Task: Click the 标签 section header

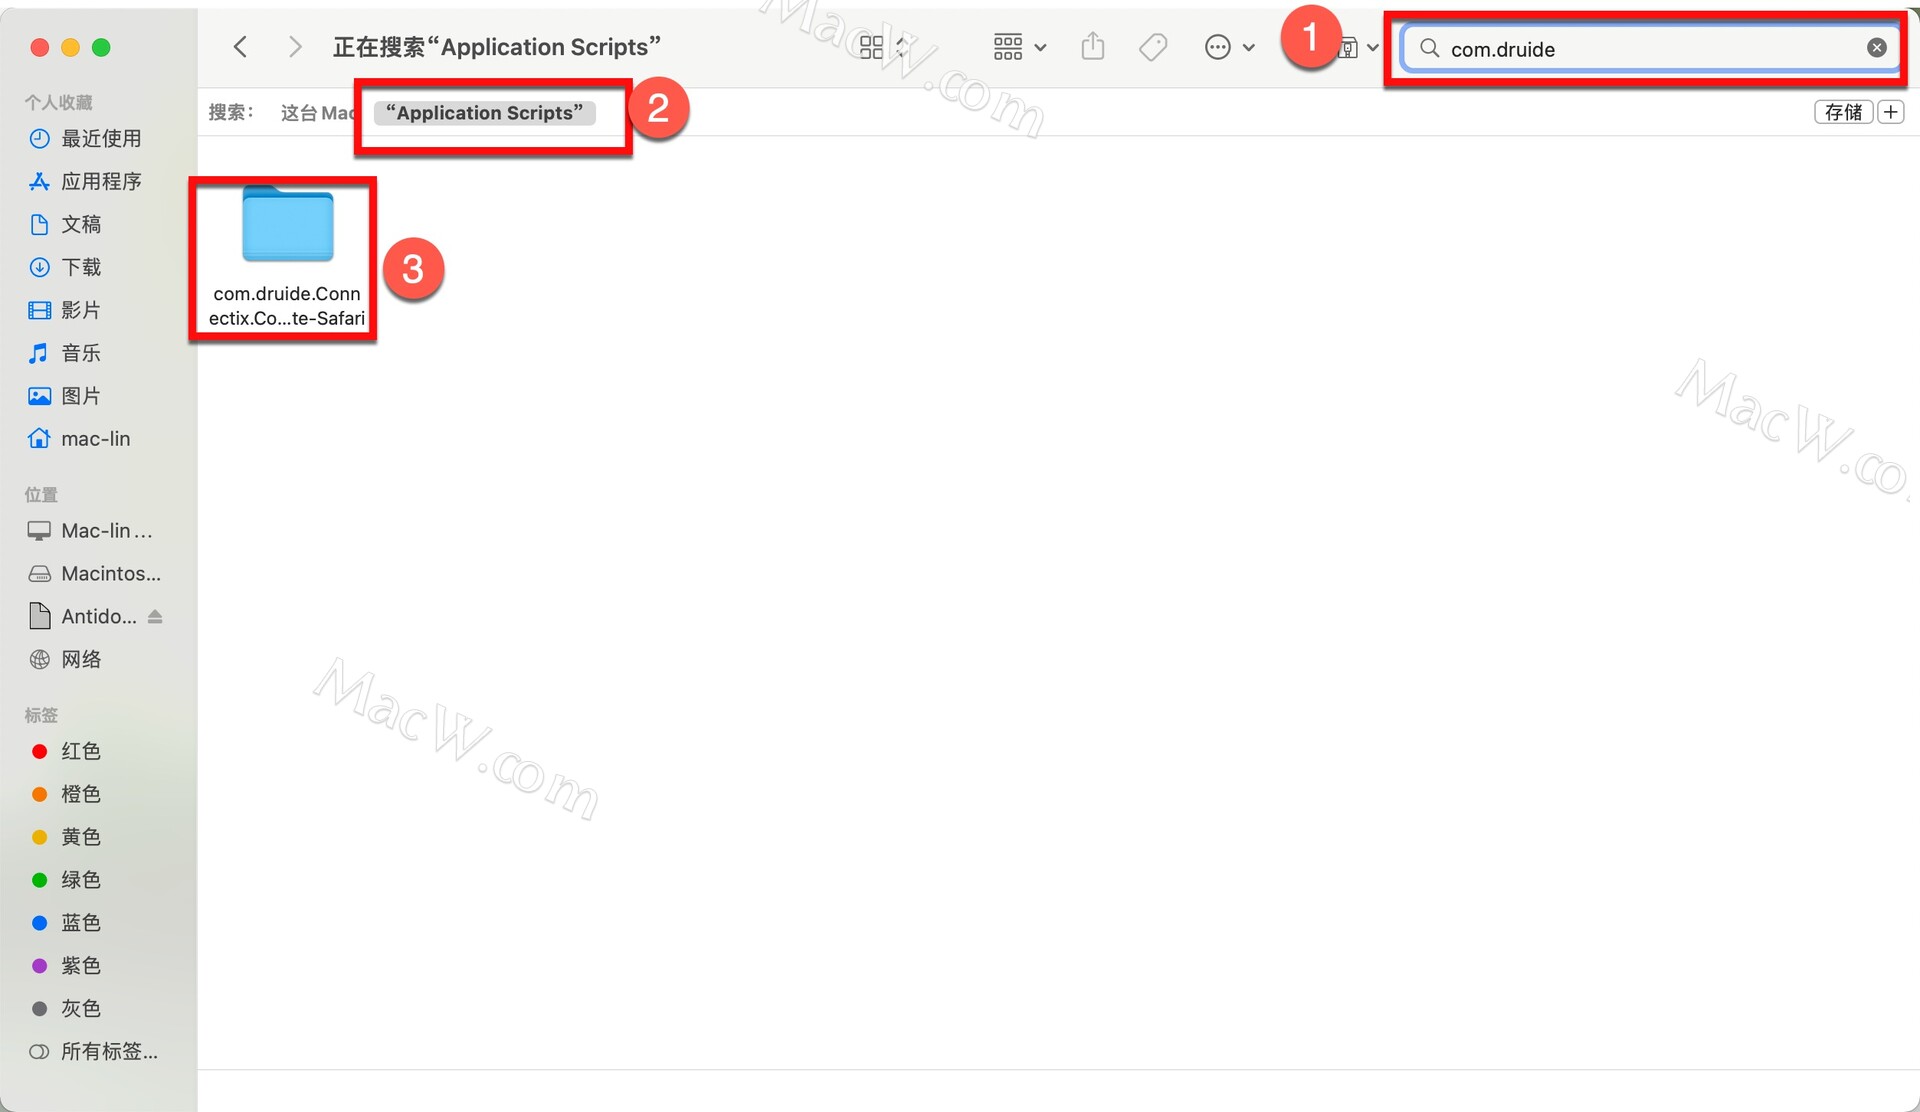Action: [x=41, y=716]
